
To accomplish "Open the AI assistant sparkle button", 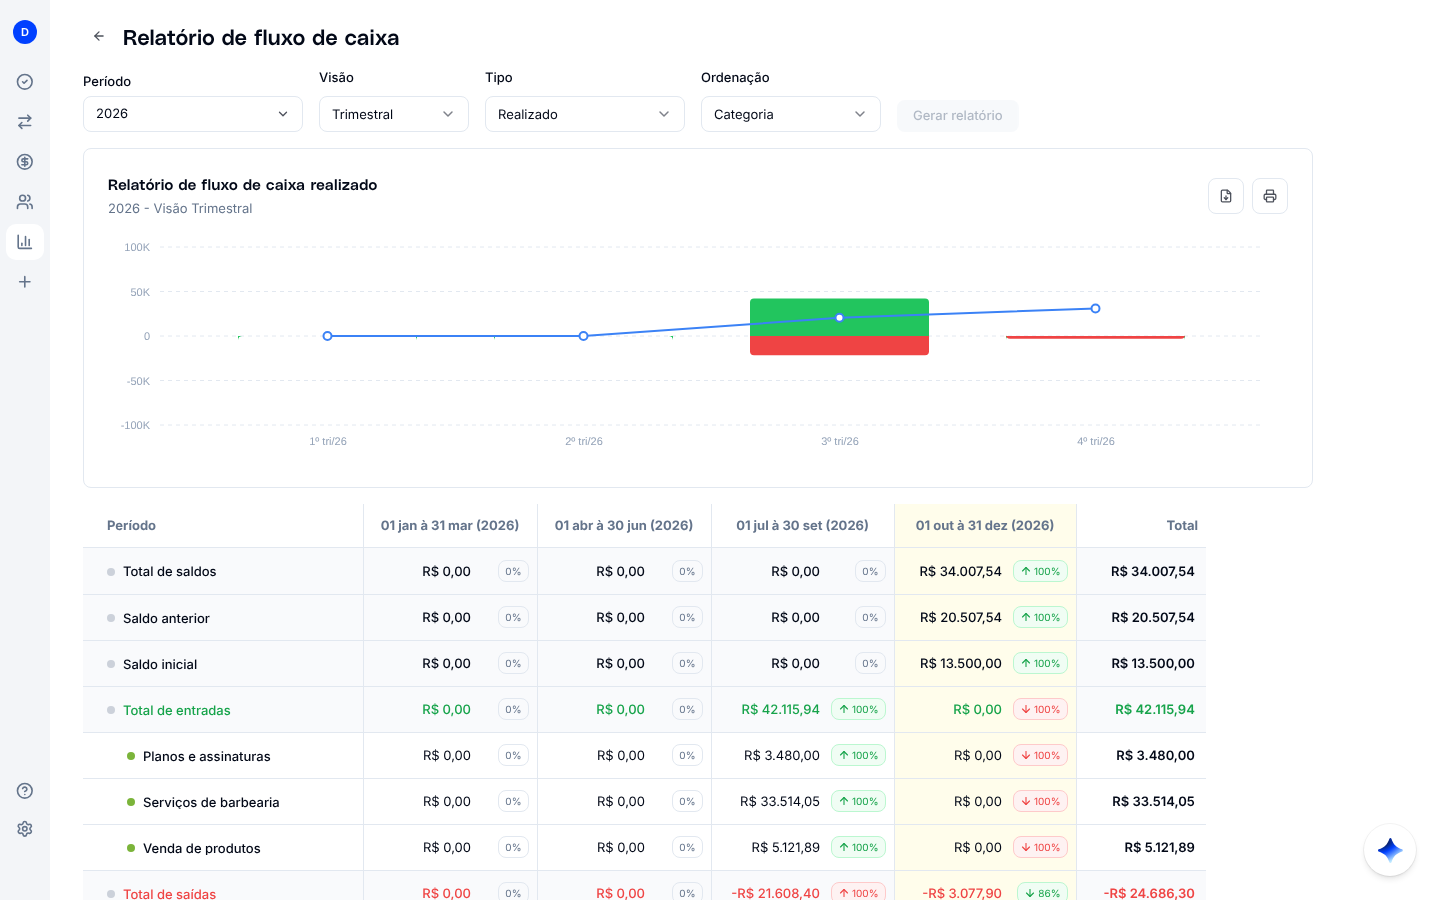I will click(1390, 850).
